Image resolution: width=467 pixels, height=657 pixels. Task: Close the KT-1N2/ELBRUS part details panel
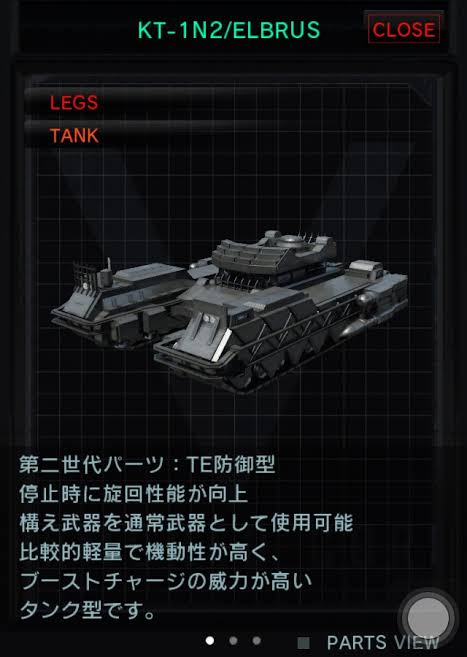pyautogui.click(x=404, y=29)
